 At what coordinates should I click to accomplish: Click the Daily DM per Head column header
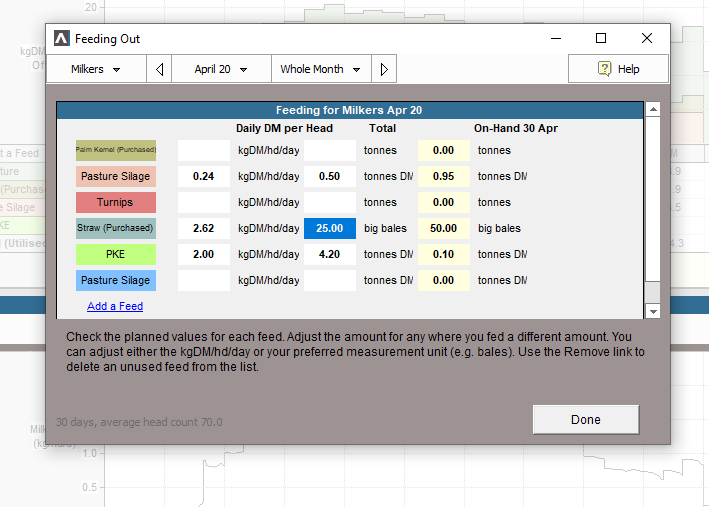(284, 128)
